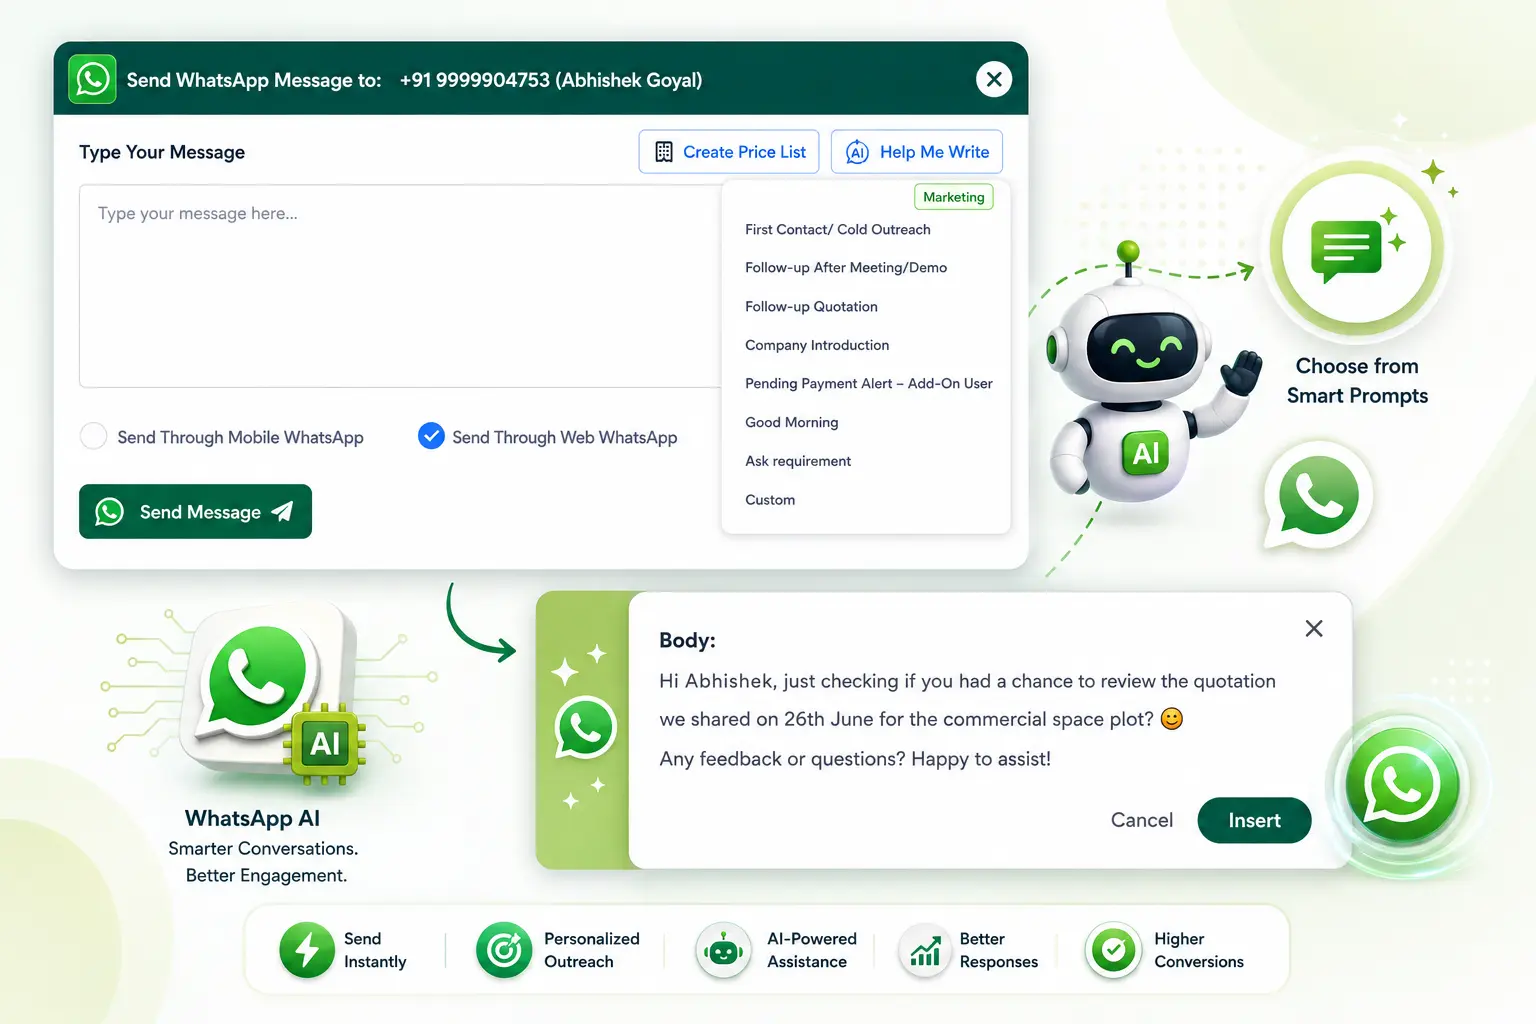This screenshot has height=1024, width=1536.
Task: Click the WhatsApp bubble icon below Smart Prompts
Action: 1318,495
